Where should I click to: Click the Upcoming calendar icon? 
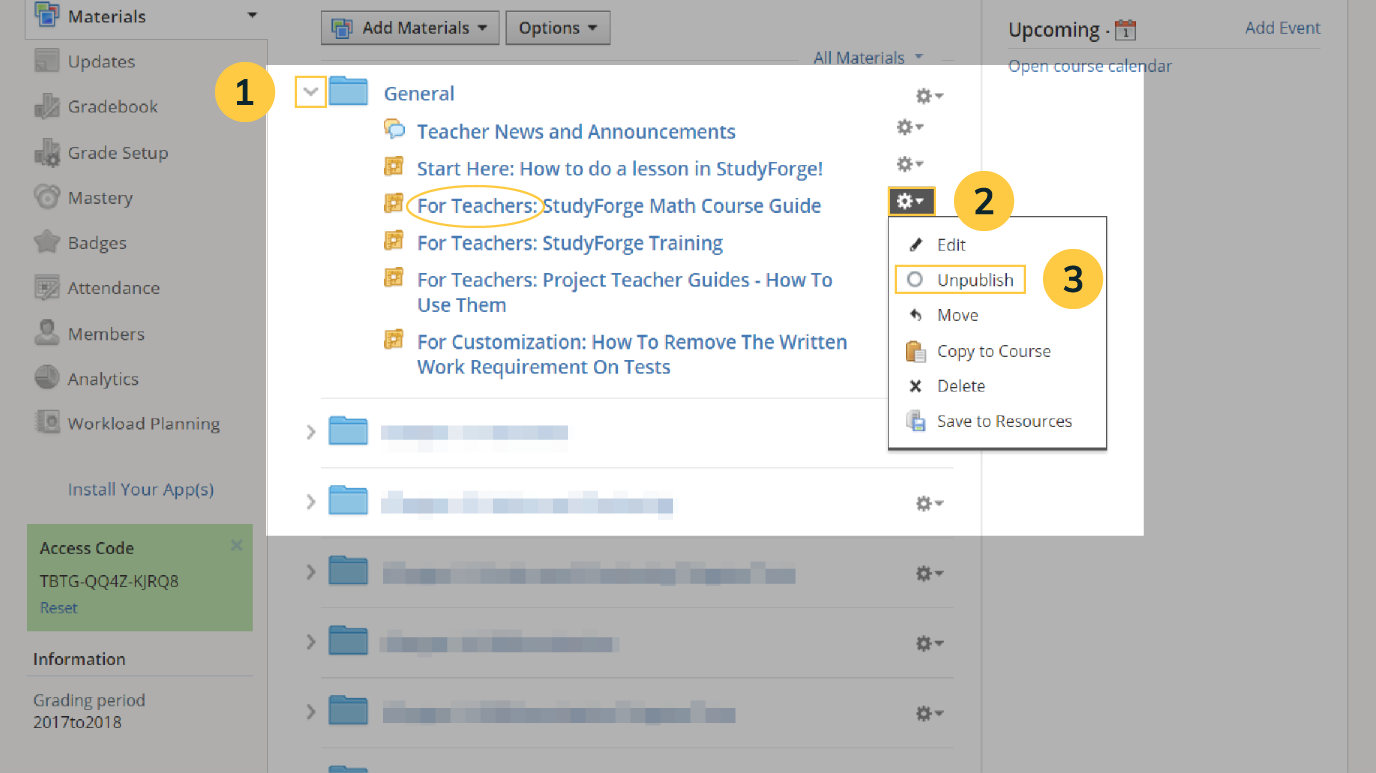1125,30
